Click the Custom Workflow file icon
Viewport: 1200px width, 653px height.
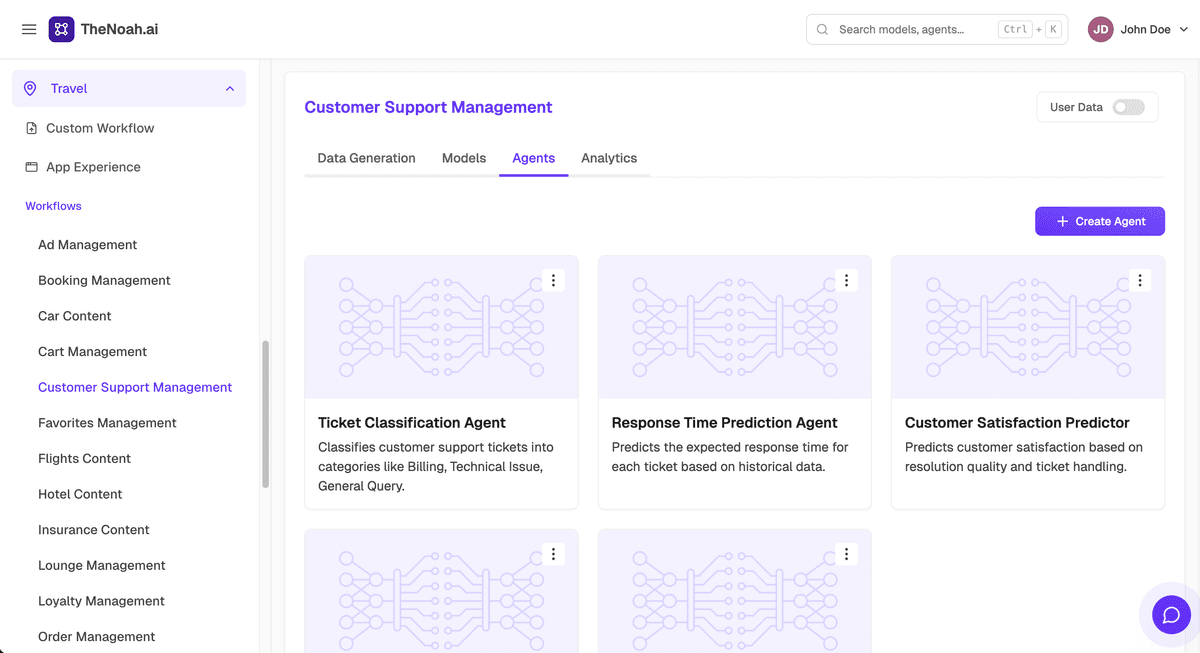pos(31,128)
